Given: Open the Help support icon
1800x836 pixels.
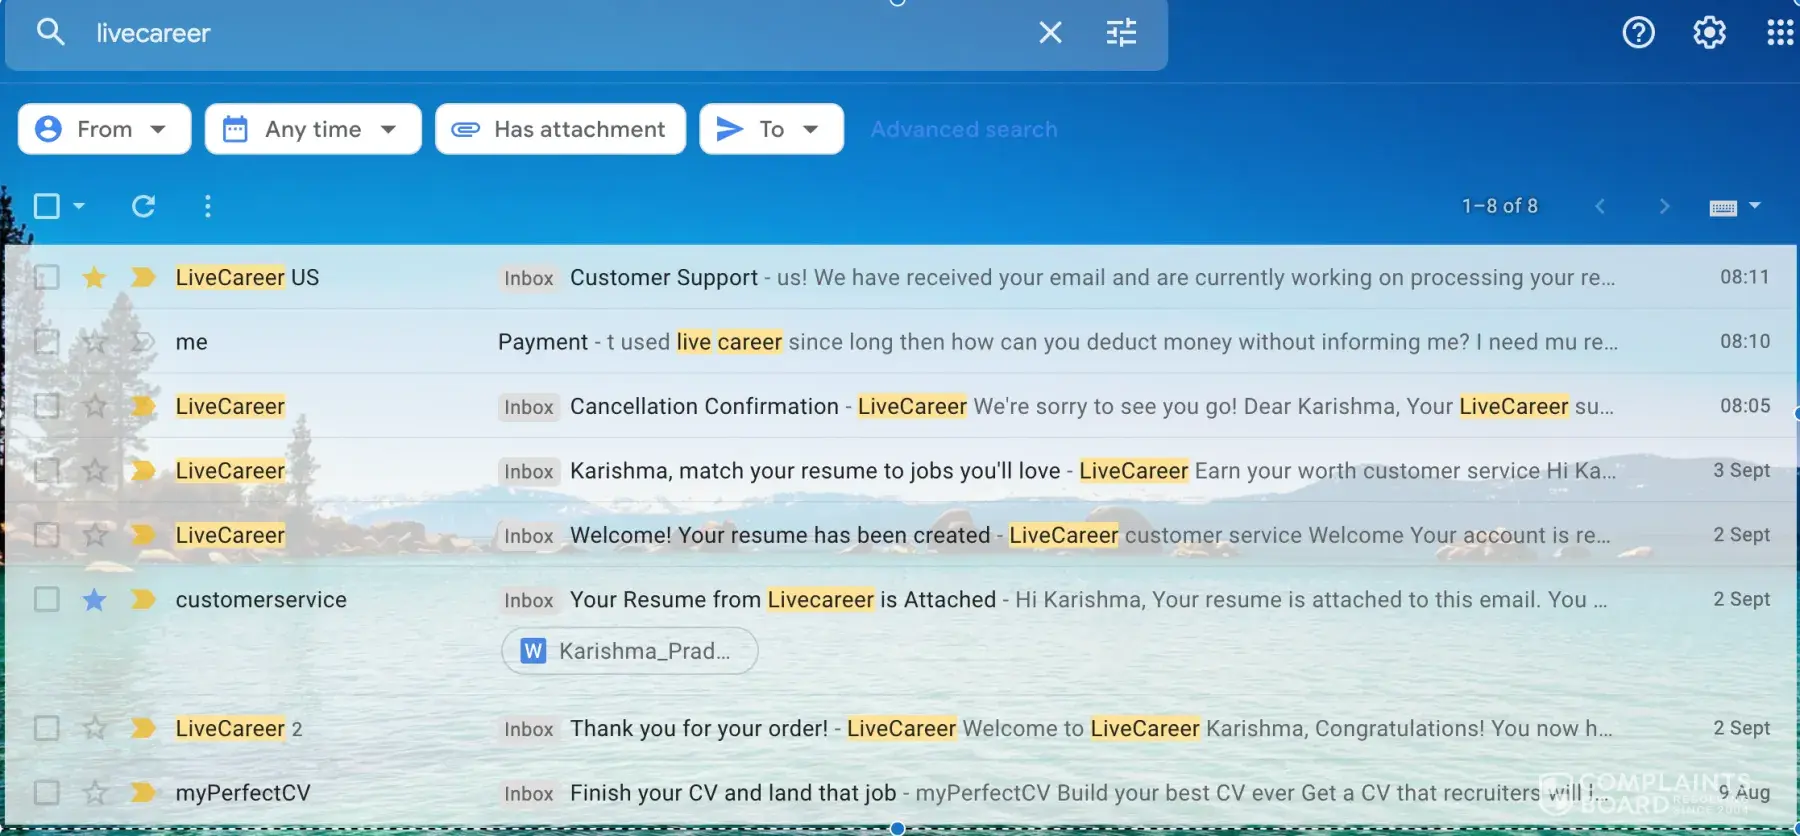Looking at the screenshot, I should [1638, 33].
